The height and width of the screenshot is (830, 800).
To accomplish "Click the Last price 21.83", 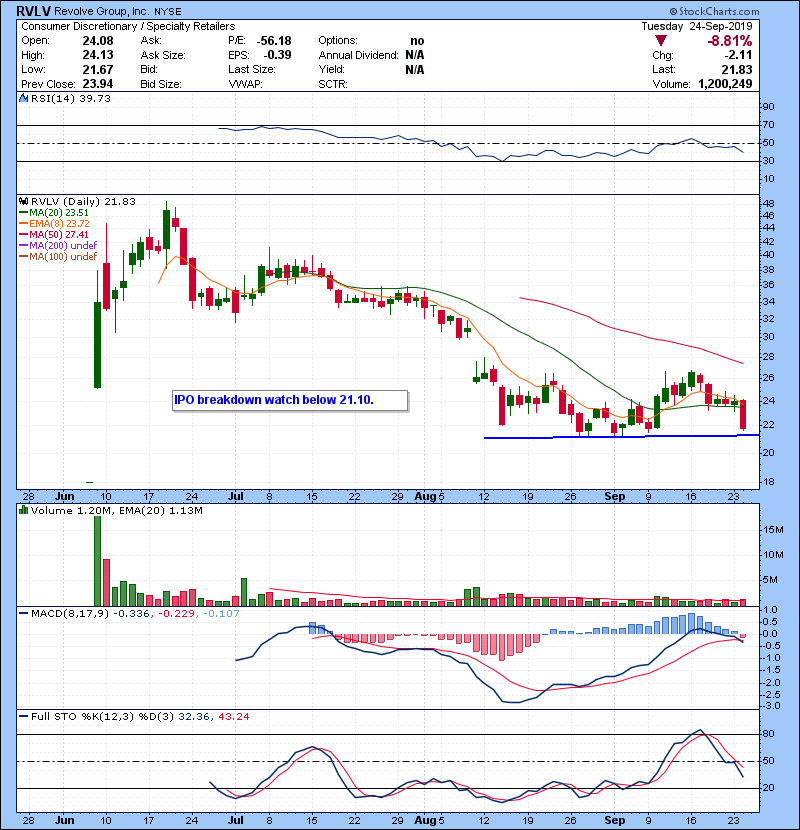I will point(737,69).
